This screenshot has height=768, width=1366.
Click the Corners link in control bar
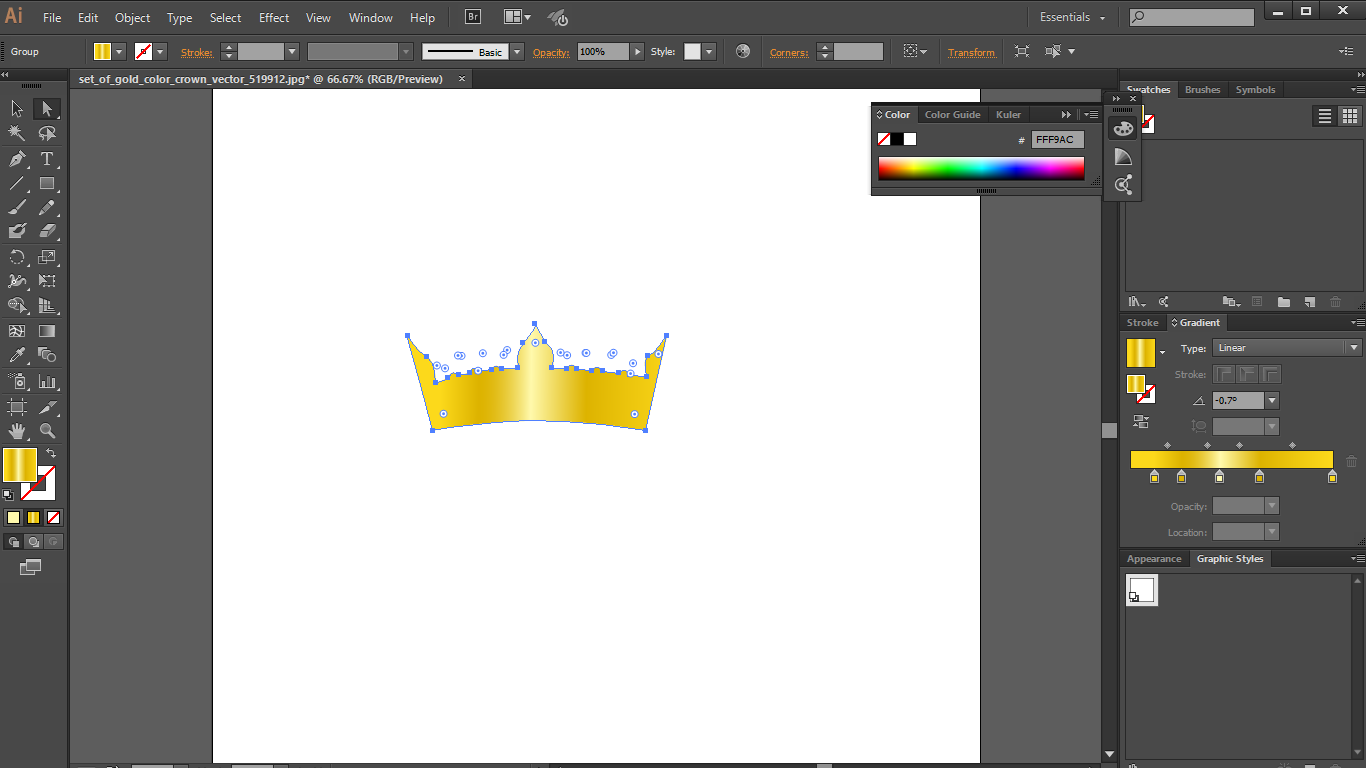click(x=789, y=51)
